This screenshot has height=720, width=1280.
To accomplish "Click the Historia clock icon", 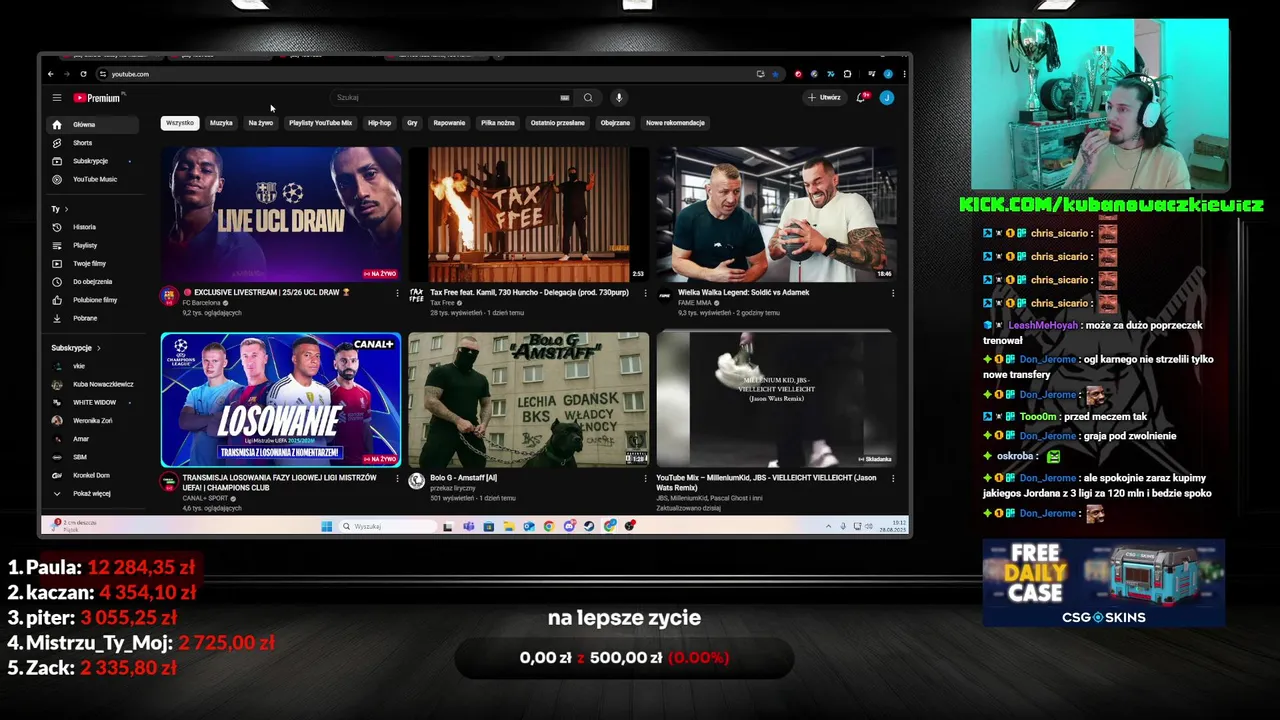I will coord(57,227).
